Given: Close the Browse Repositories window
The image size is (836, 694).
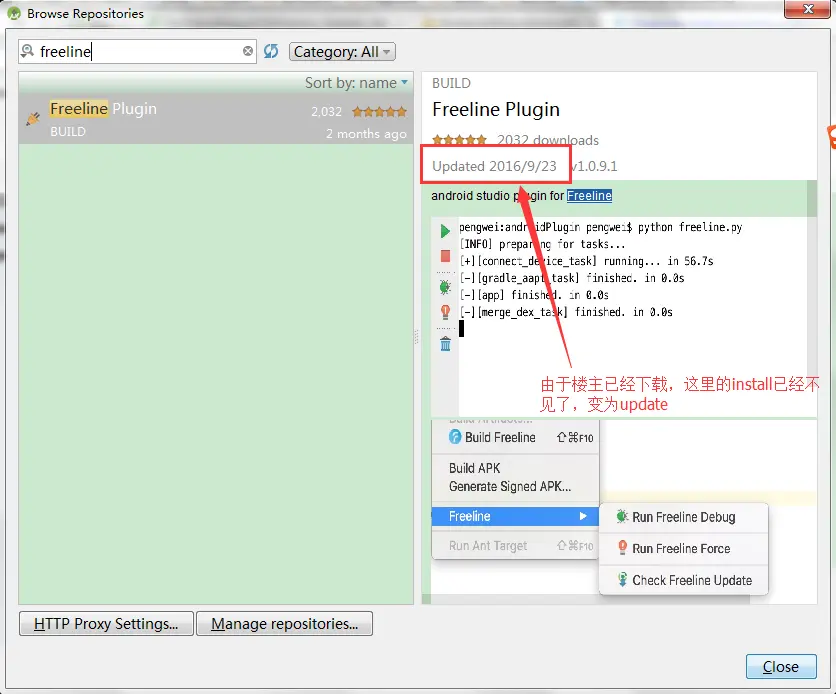Looking at the screenshot, I should [808, 9].
